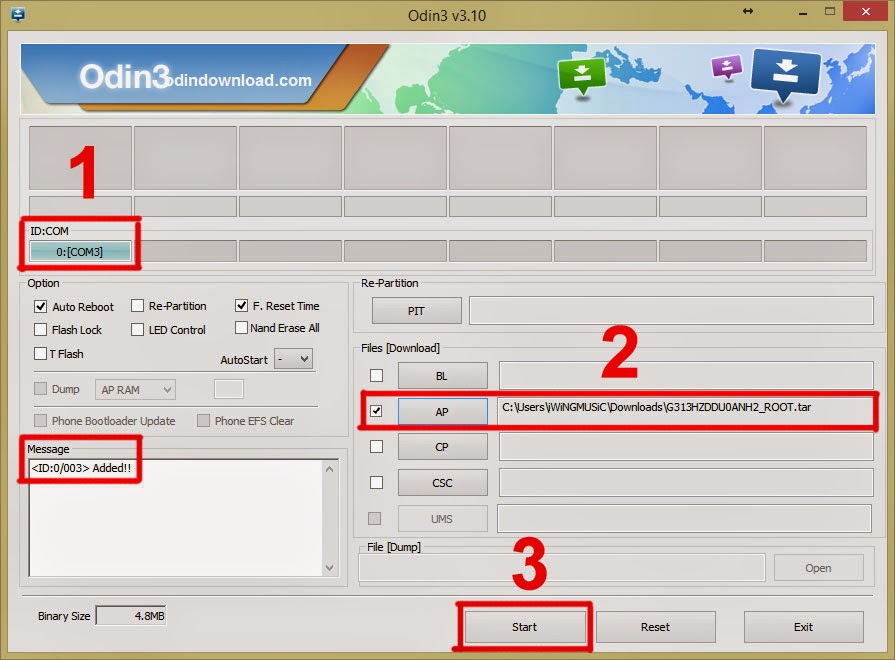Click the PIT button
Image resolution: width=895 pixels, height=660 pixels.
[416, 311]
